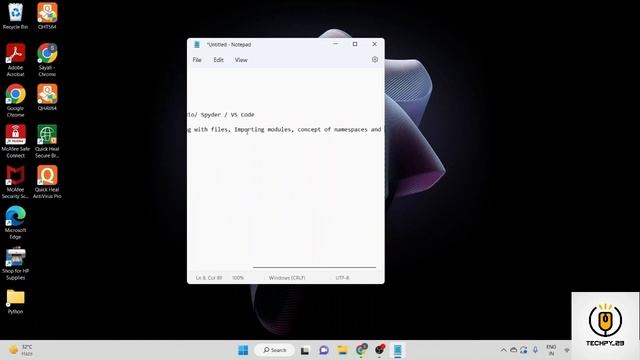
Task: Select McAfee Security Scan desktop icon
Action: [15, 182]
